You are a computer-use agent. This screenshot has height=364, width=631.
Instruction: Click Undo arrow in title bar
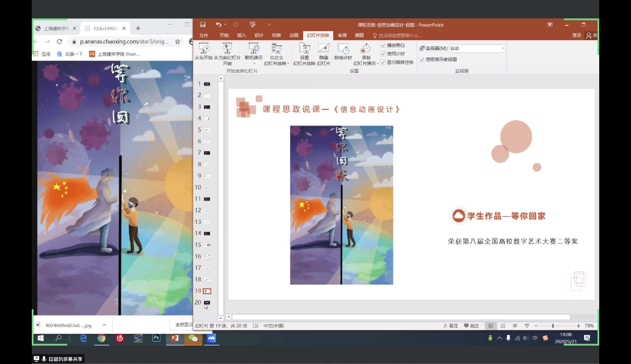coord(218,25)
